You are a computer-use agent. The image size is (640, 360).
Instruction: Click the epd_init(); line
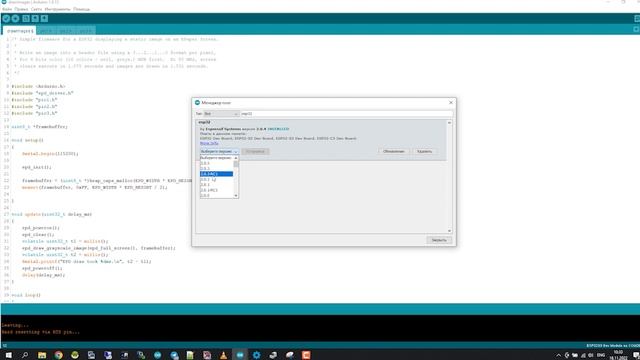(37, 167)
